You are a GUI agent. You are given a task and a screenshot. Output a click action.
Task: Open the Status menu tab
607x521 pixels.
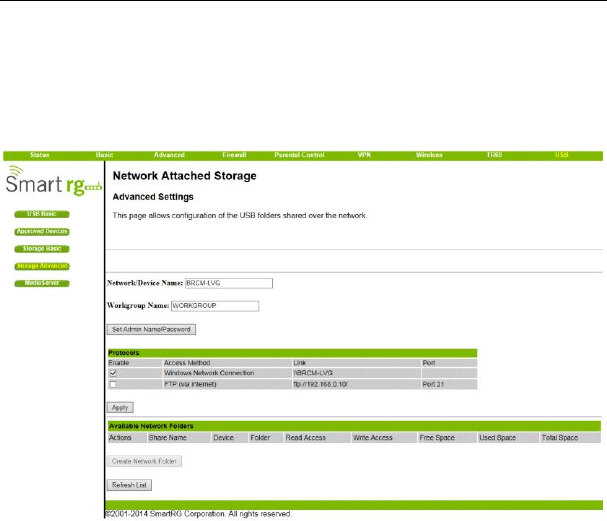click(x=39, y=155)
